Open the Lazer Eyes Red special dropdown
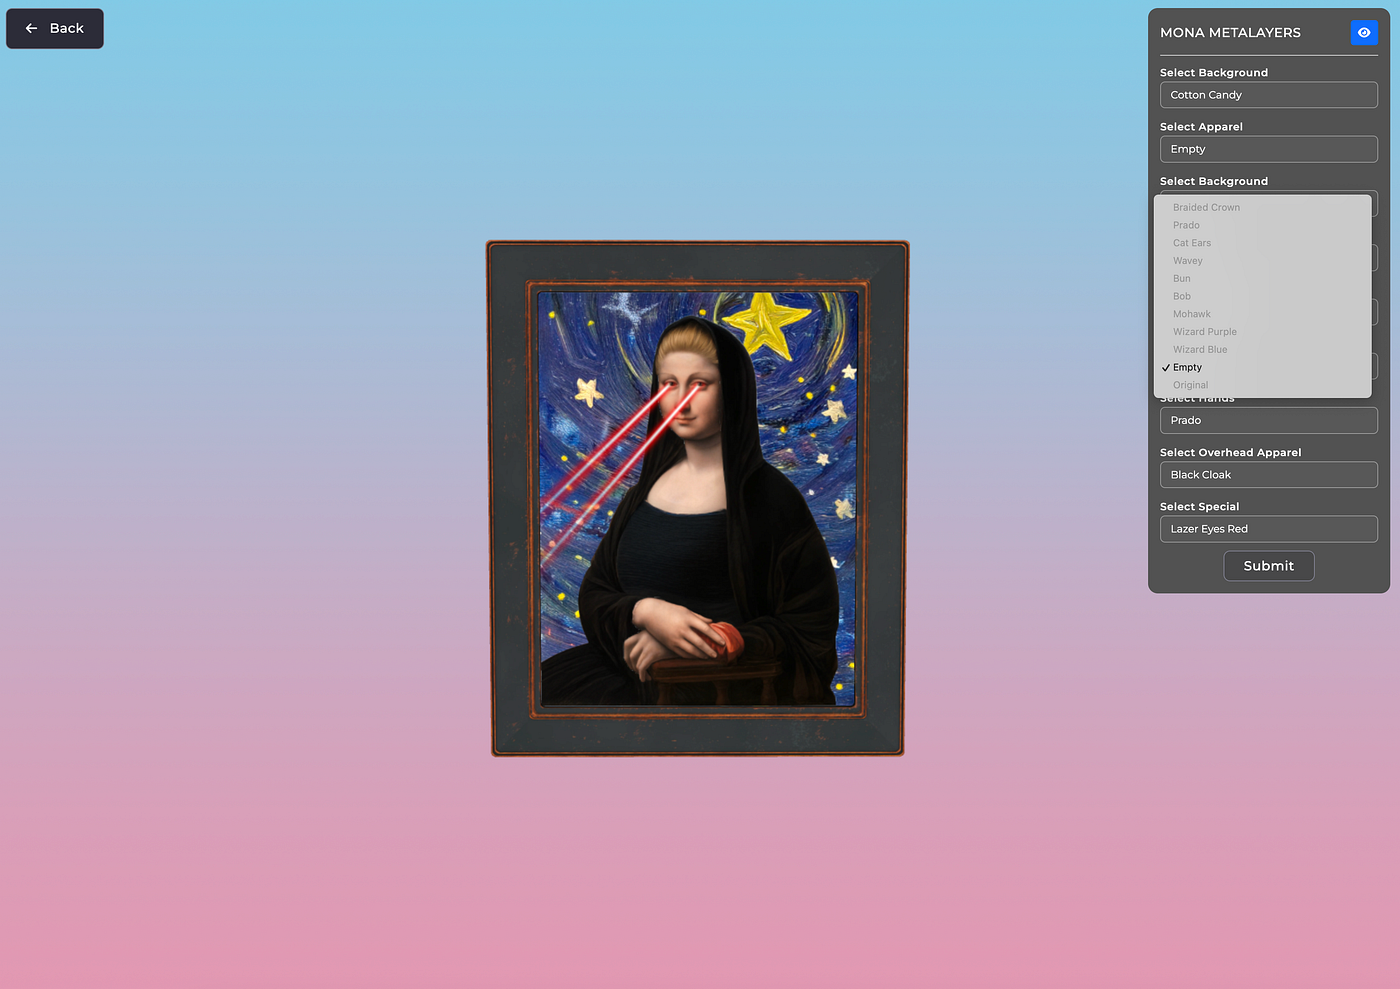 coord(1268,529)
